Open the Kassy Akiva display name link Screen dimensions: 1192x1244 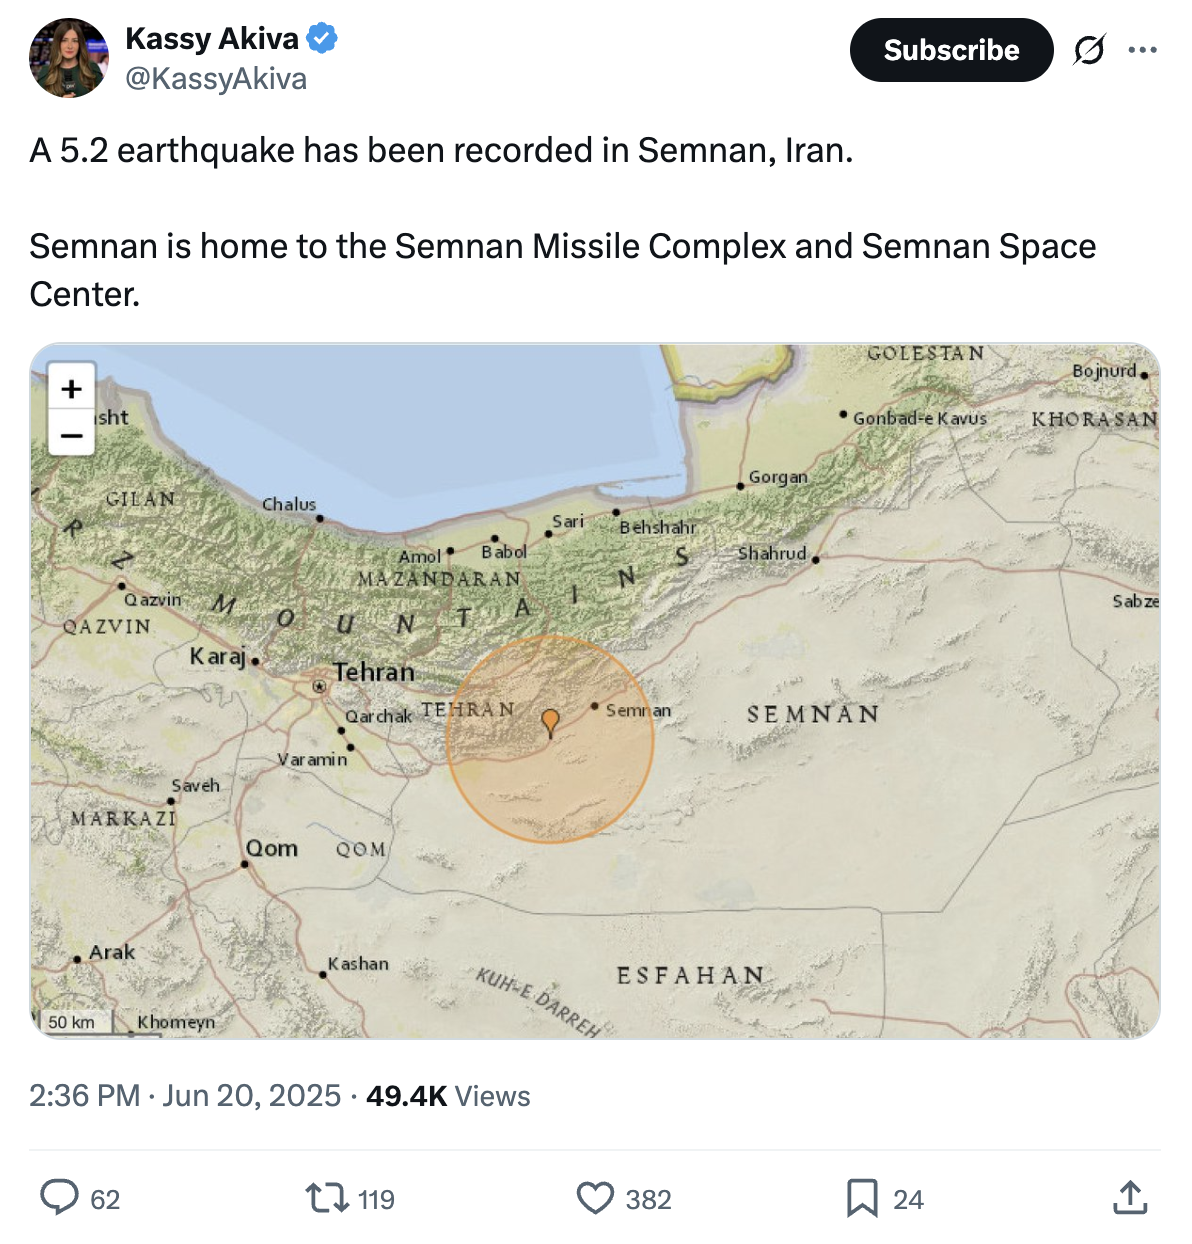pyautogui.click(x=212, y=38)
